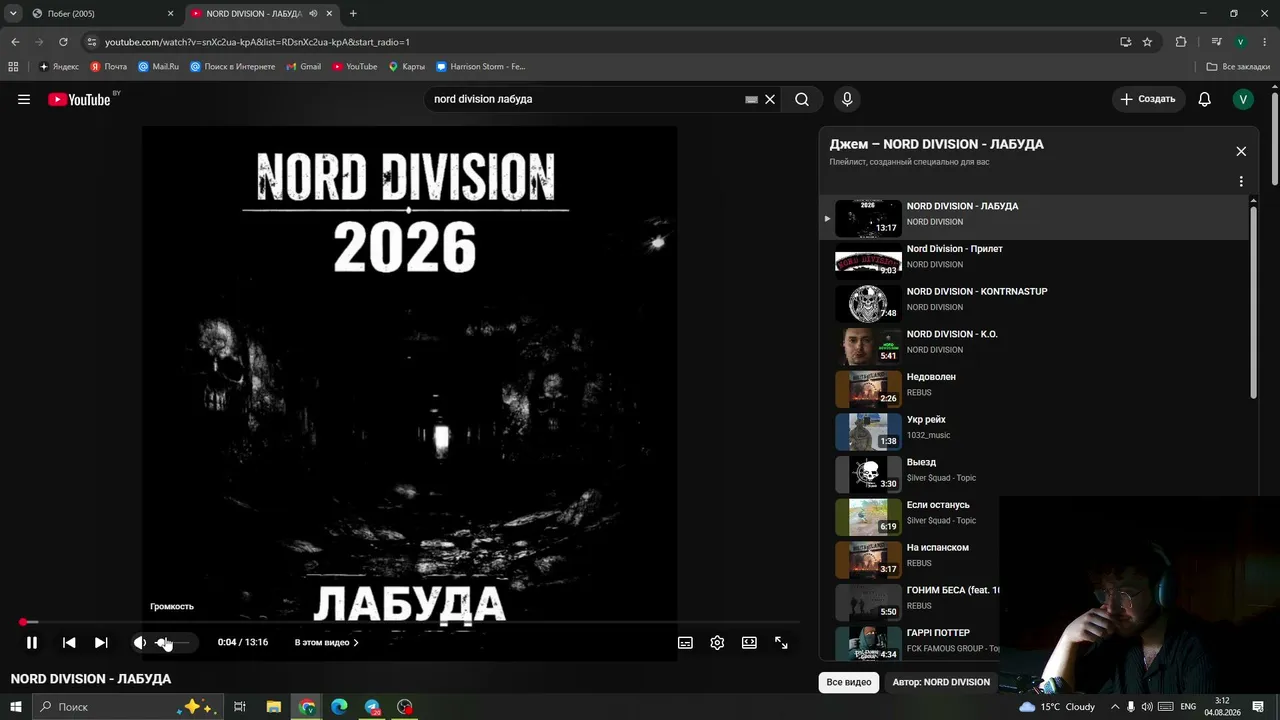The height and width of the screenshot is (720, 1280).
Task: Go back in browser history
Action: point(15,42)
